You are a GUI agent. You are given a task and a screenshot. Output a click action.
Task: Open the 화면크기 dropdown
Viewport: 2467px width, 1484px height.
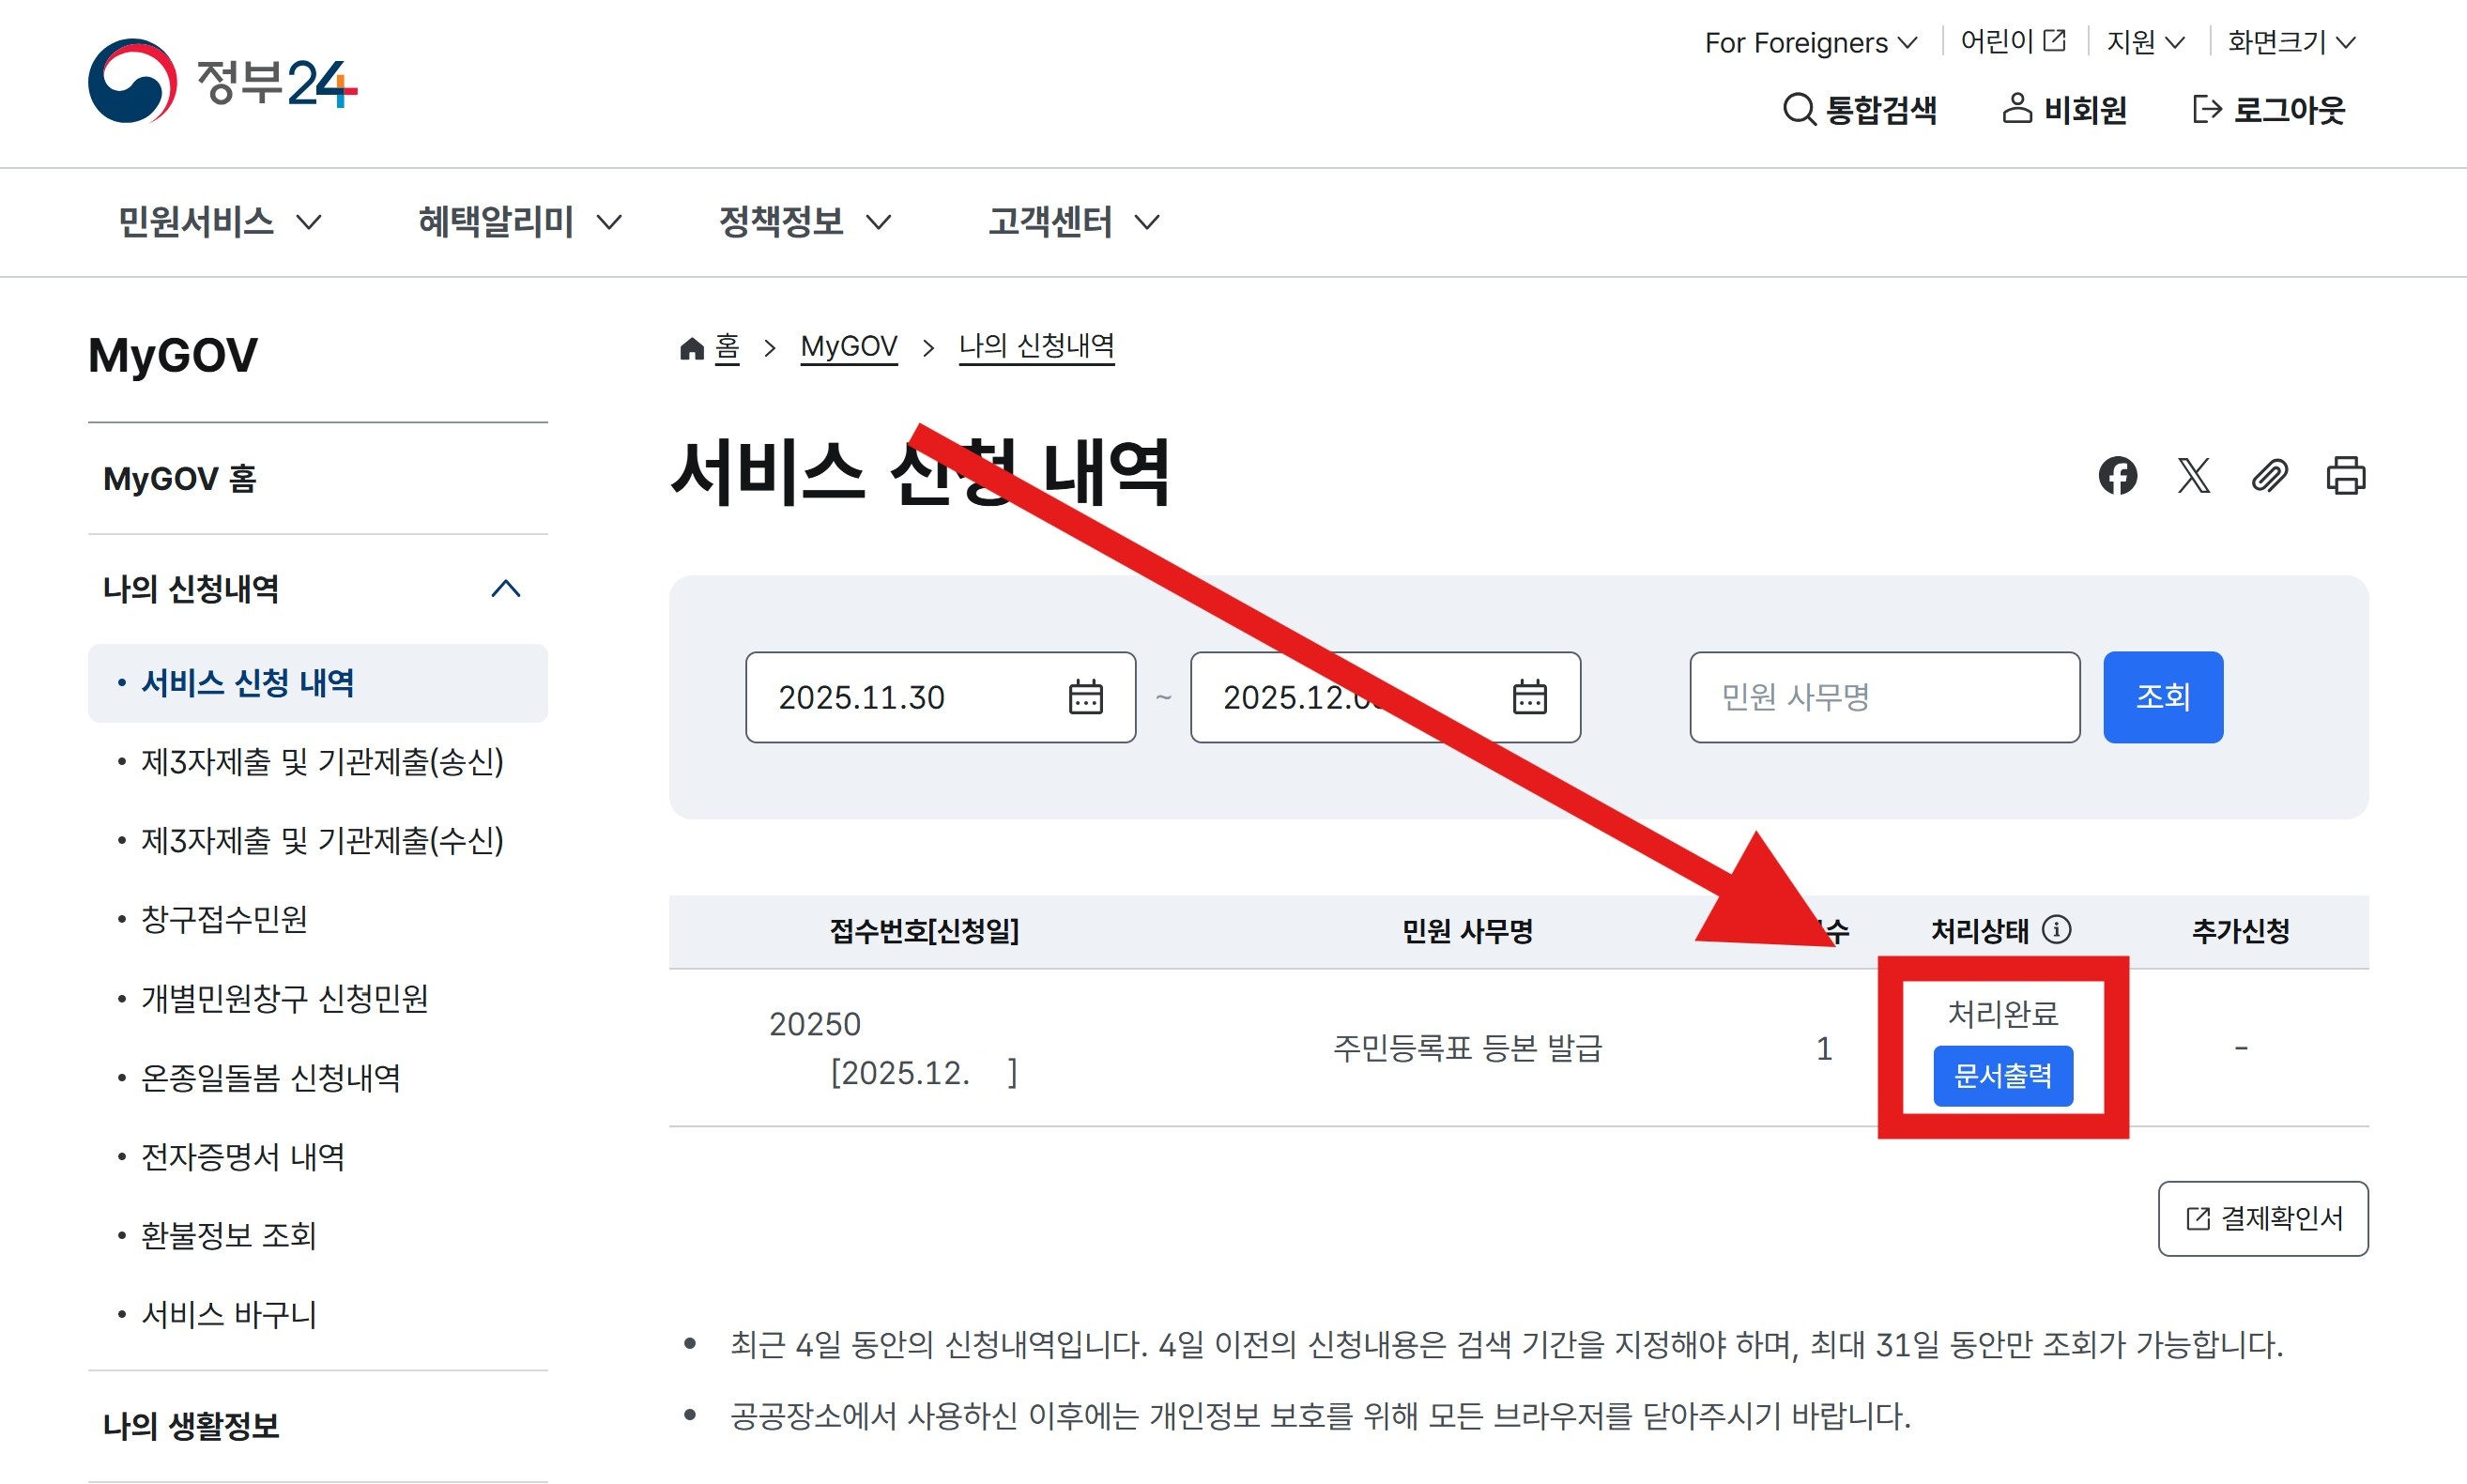click(2291, 42)
